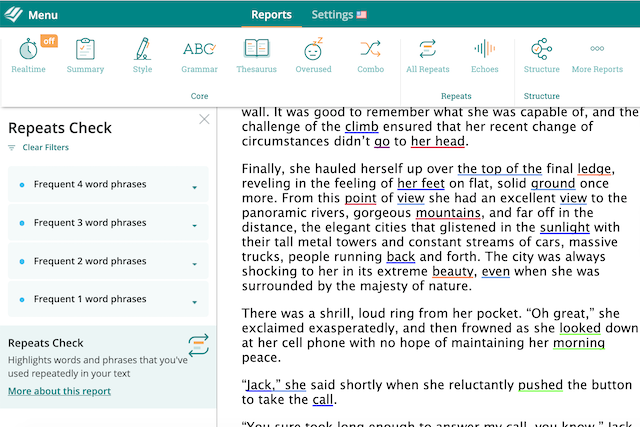
Task: Open the Summary report
Action: click(85, 56)
